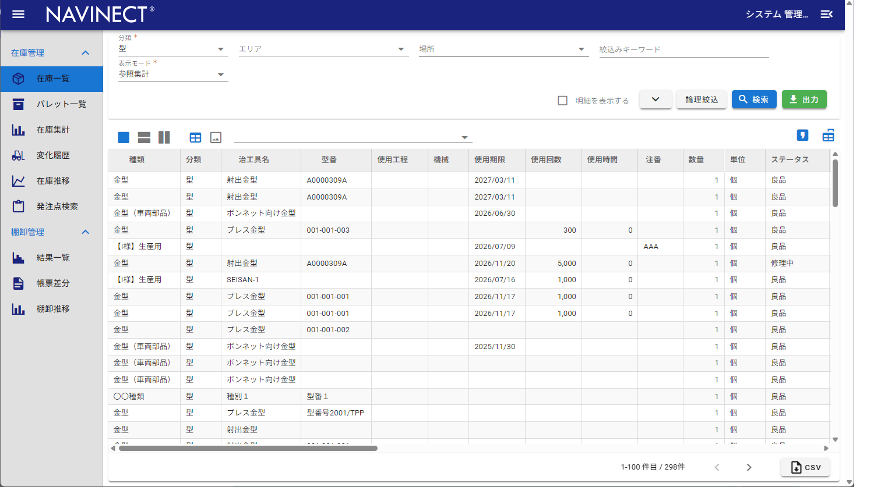Download the list with the CSV button
The image size is (882, 488).
point(806,467)
